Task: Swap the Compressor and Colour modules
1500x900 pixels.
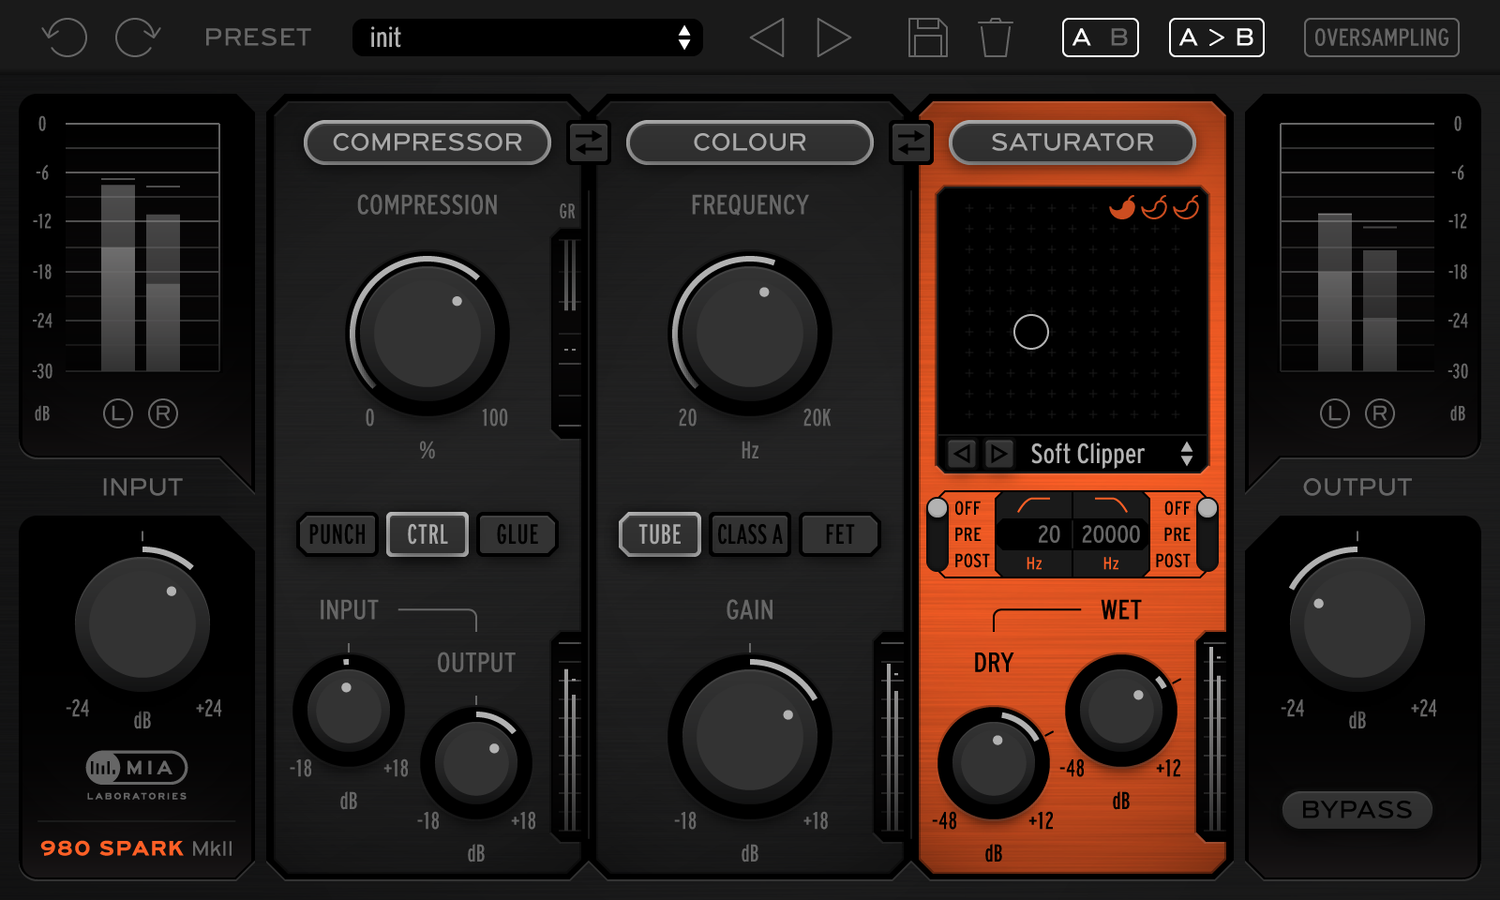Action: tap(589, 143)
